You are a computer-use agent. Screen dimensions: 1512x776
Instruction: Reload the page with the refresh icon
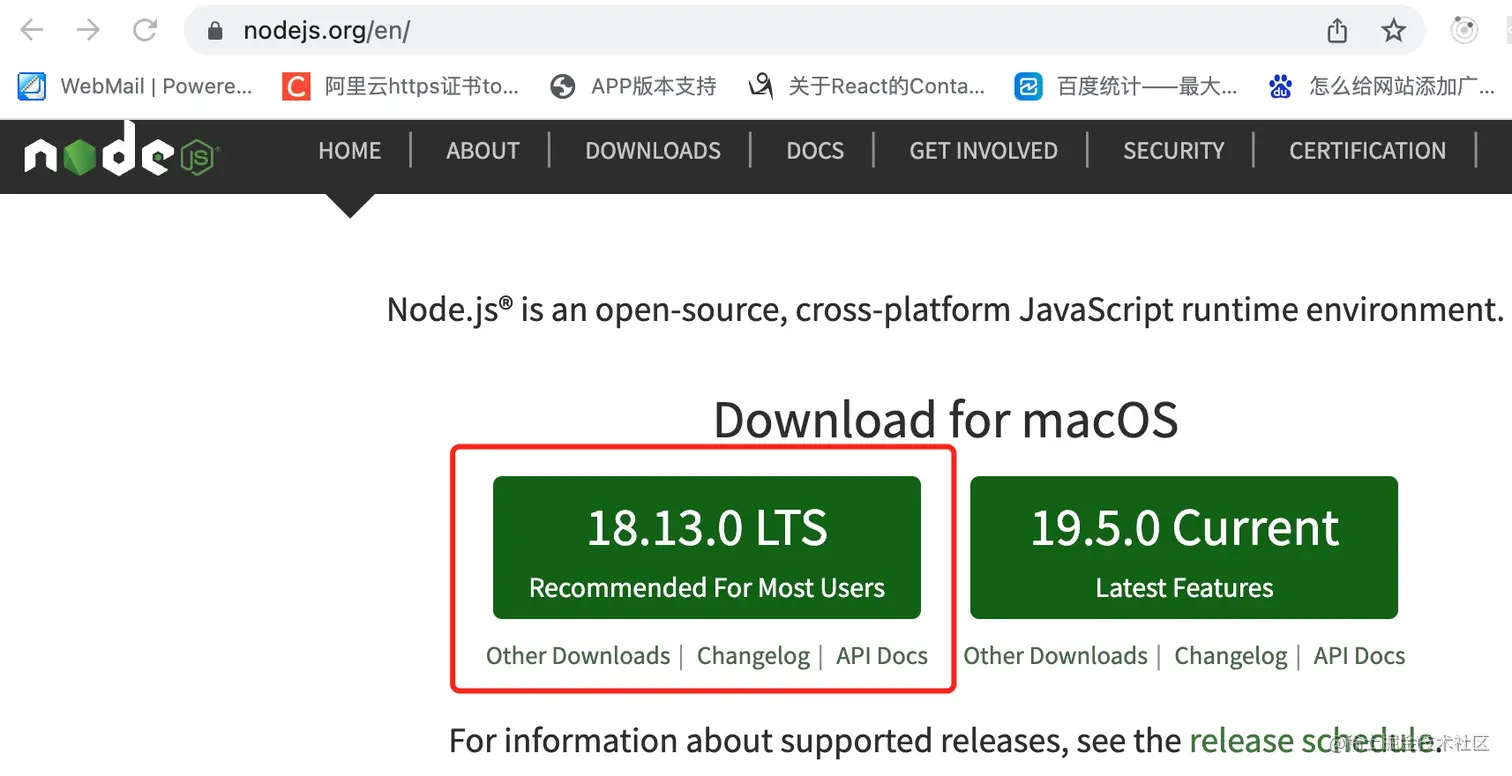pyautogui.click(x=146, y=30)
